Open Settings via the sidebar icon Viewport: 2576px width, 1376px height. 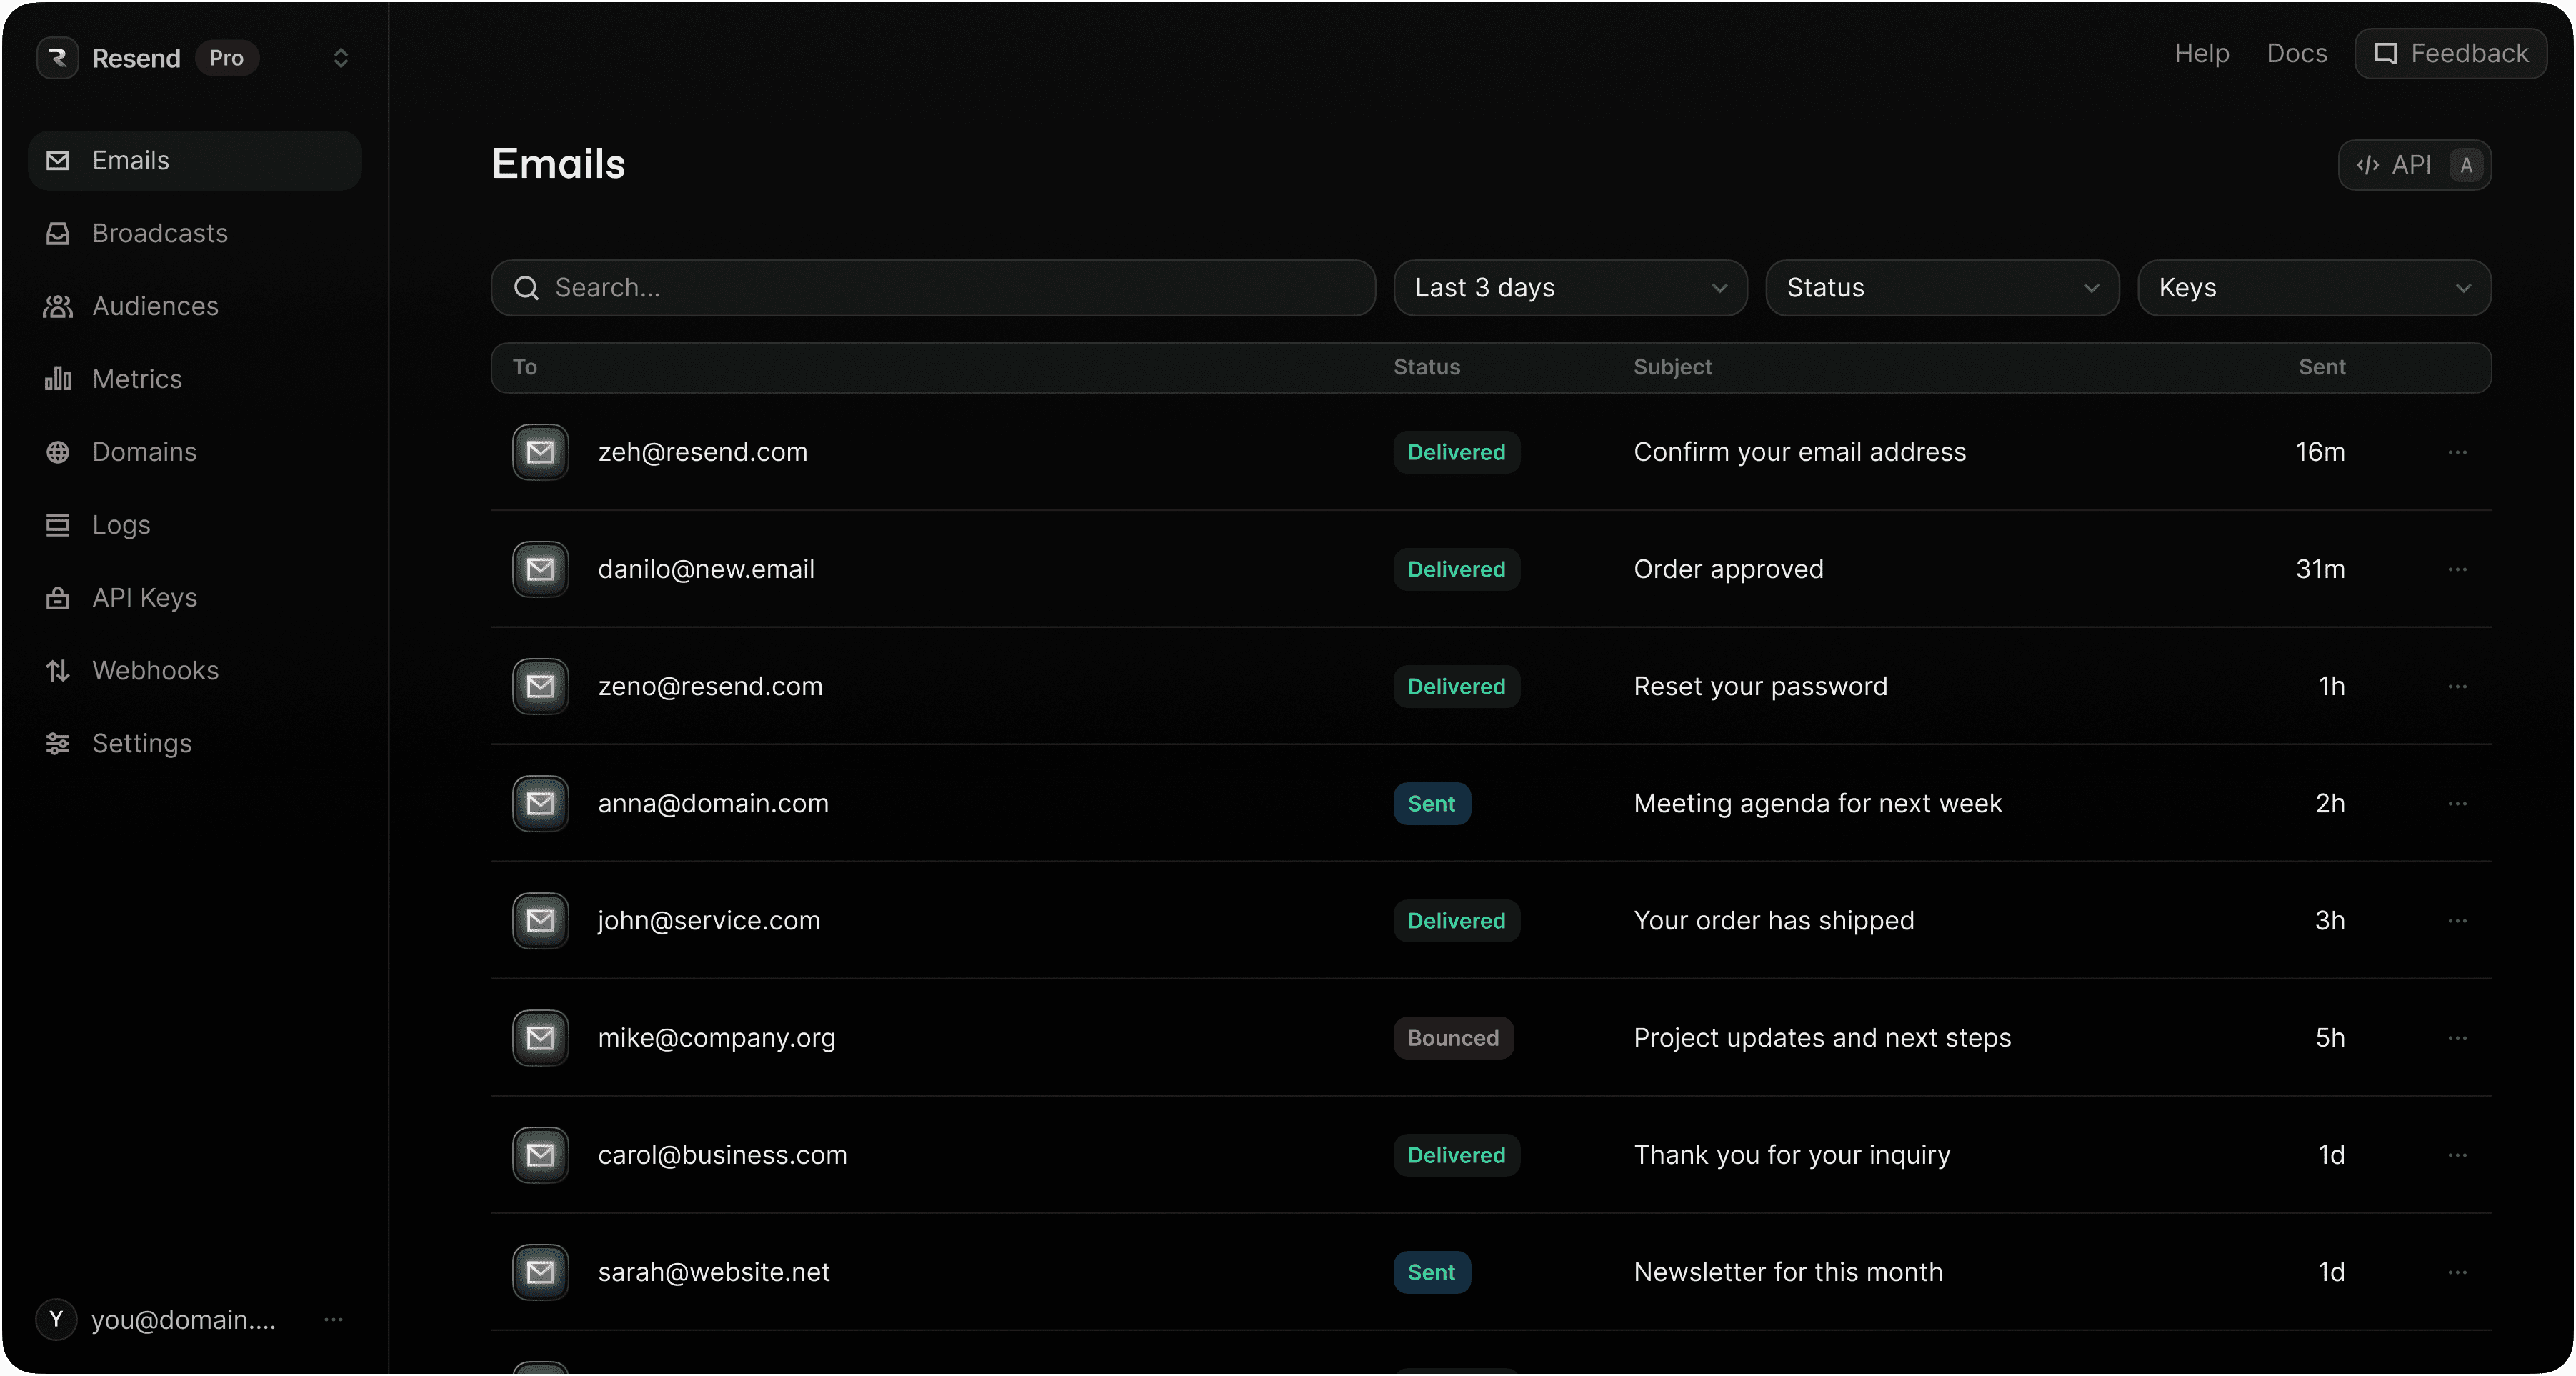pos(58,743)
